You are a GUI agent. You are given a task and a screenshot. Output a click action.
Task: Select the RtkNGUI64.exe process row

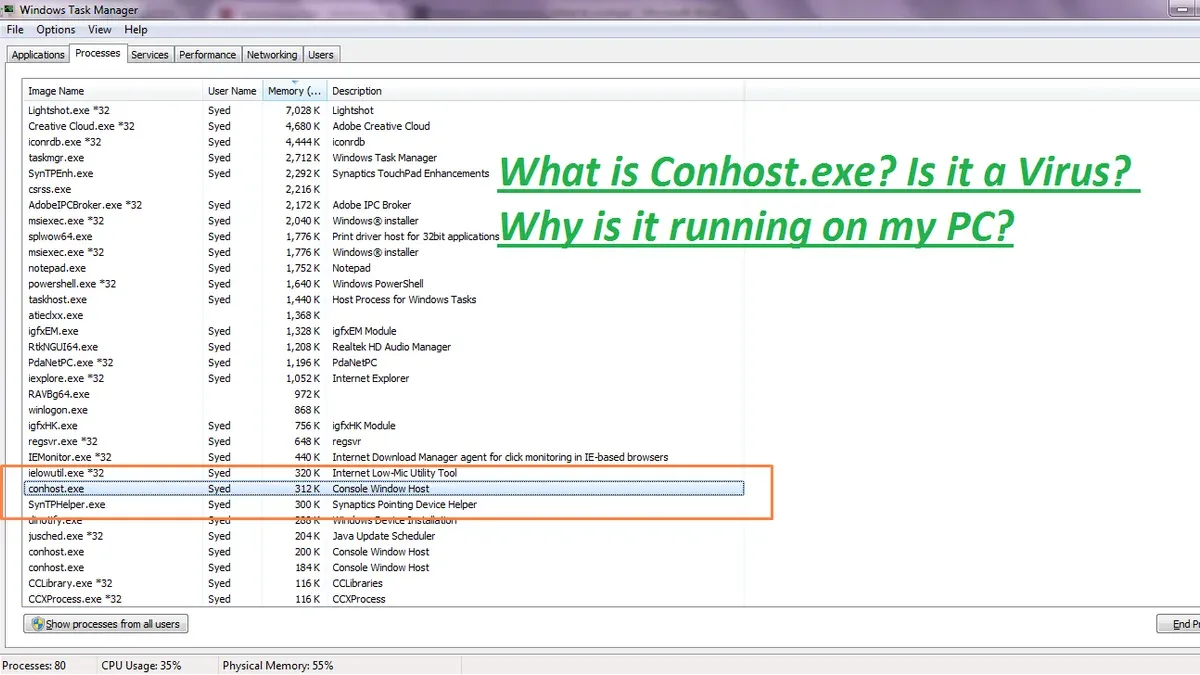tap(384, 347)
